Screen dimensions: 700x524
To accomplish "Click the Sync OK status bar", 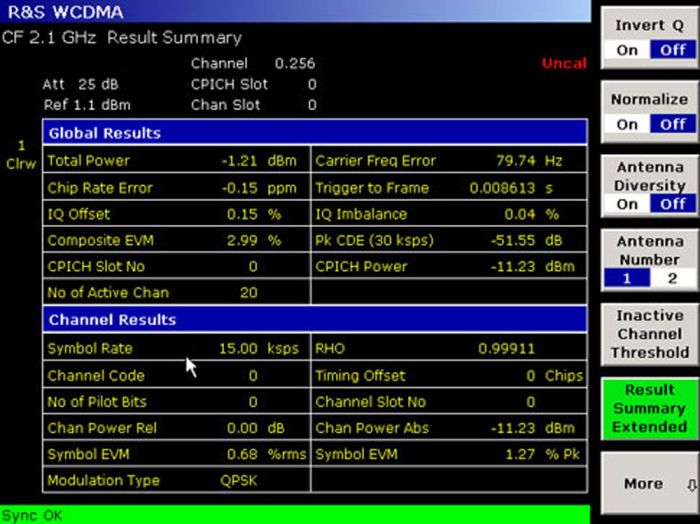I will (x=295, y=515).
